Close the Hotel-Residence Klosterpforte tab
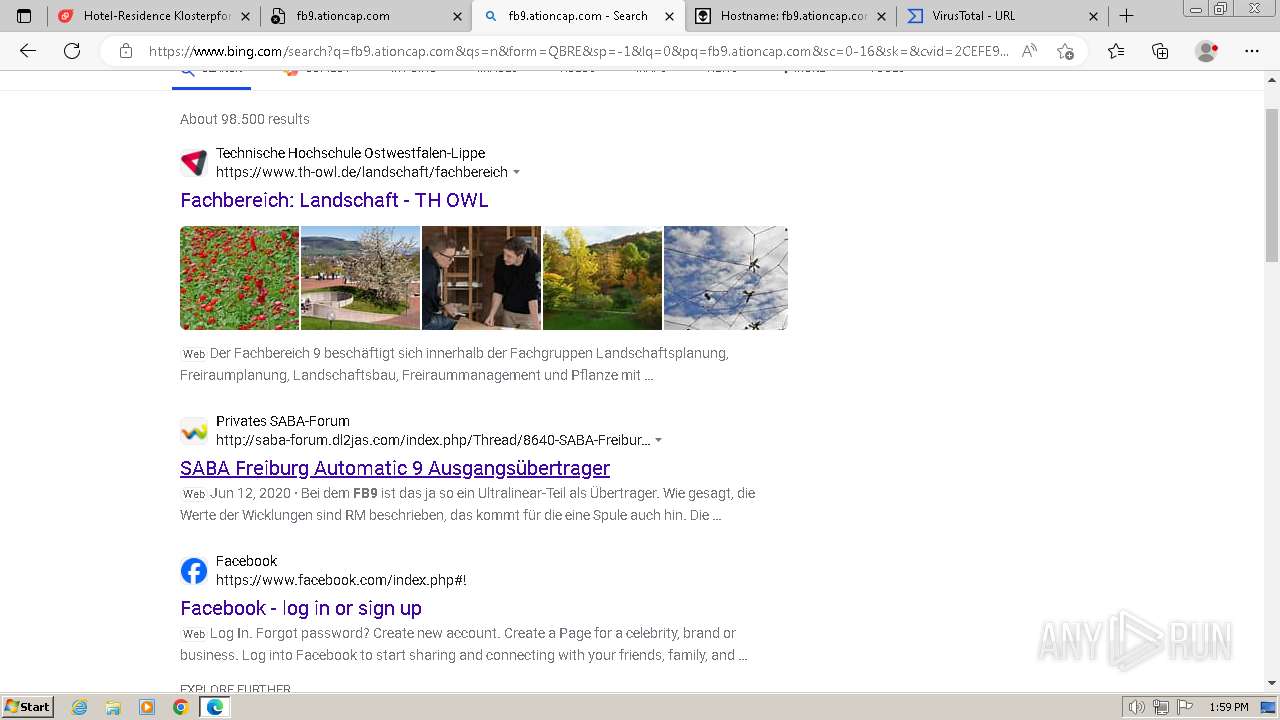Viewport: 1280px width, 720px height. [x=246, y=16]
